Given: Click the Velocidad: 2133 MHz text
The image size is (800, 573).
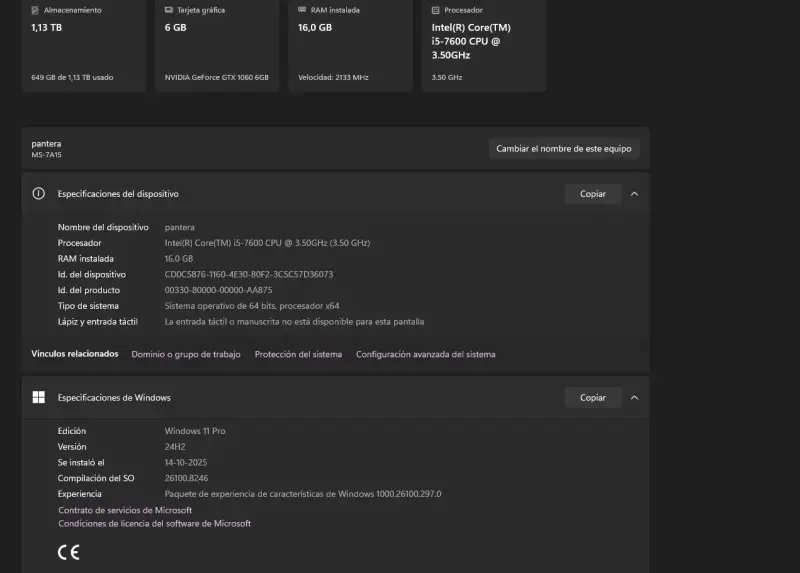Looking at the screenshot, I should [x=333, y=77].
